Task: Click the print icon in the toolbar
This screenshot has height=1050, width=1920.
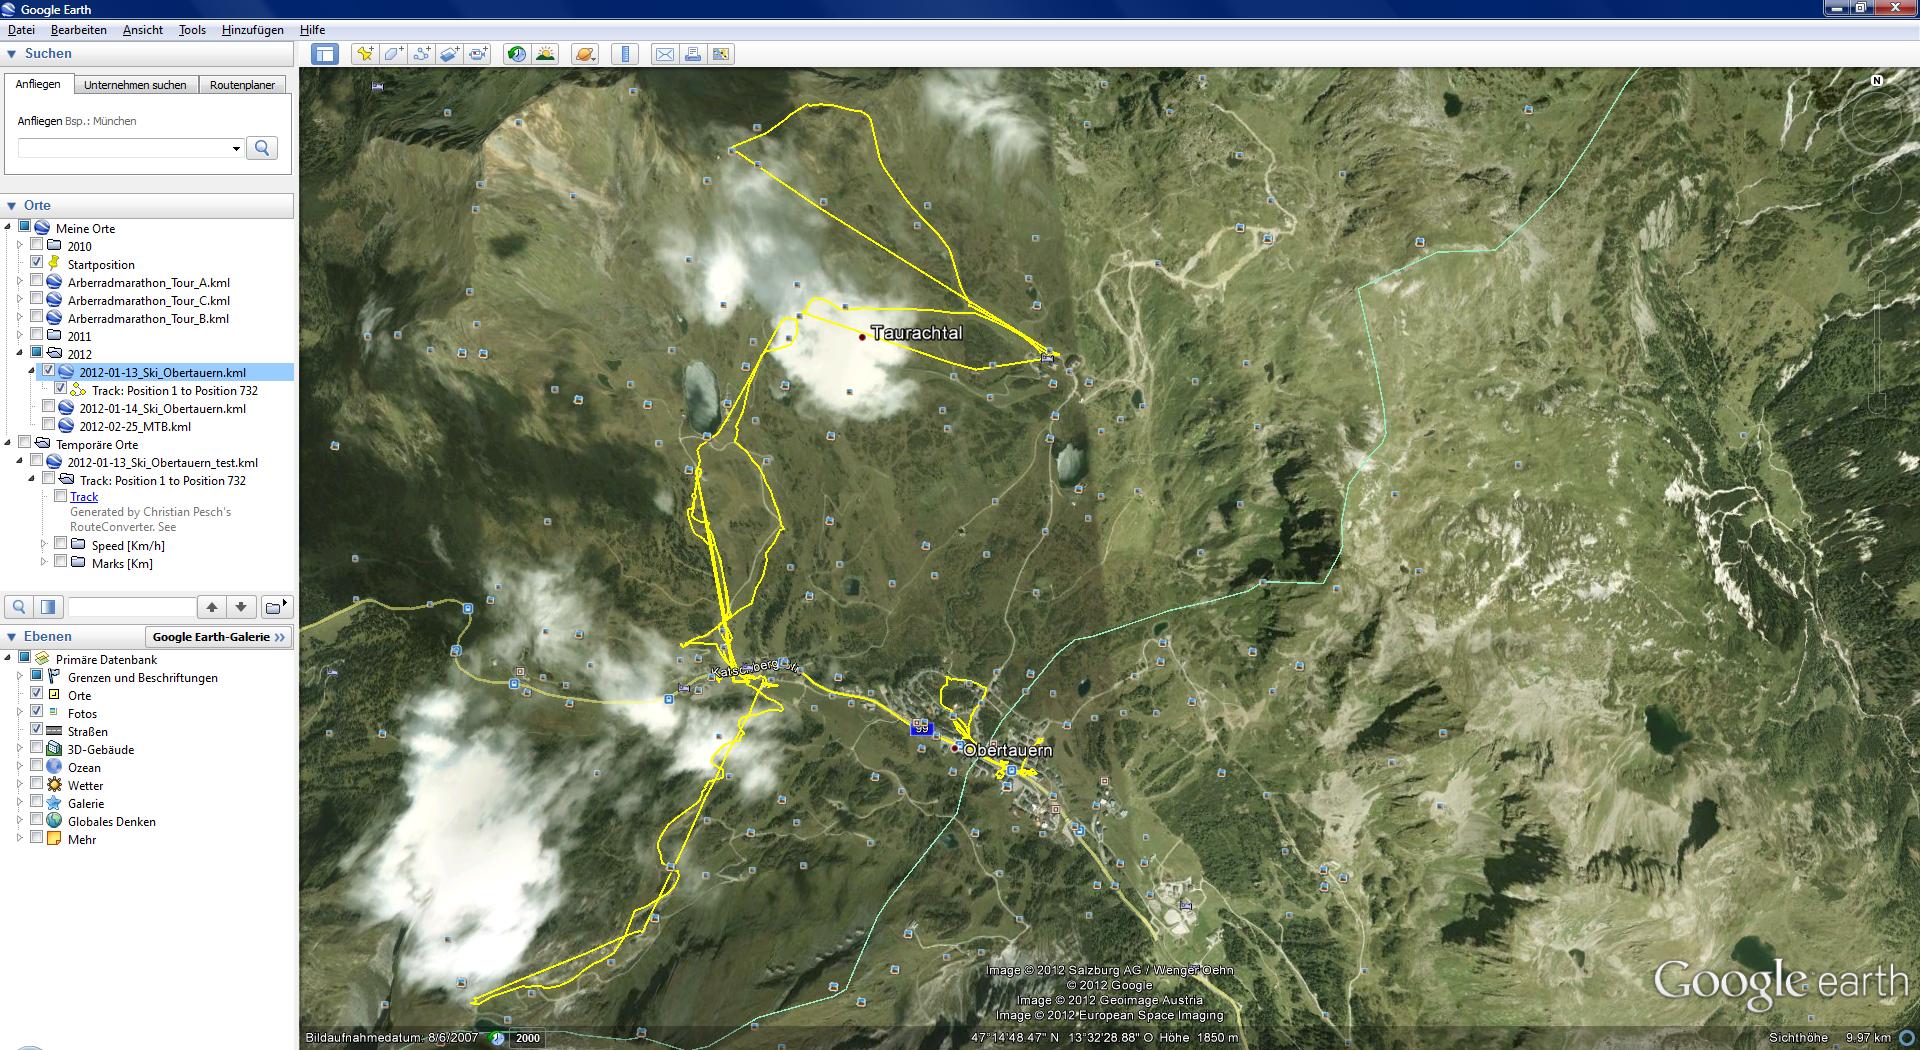Action: [692, 54]
